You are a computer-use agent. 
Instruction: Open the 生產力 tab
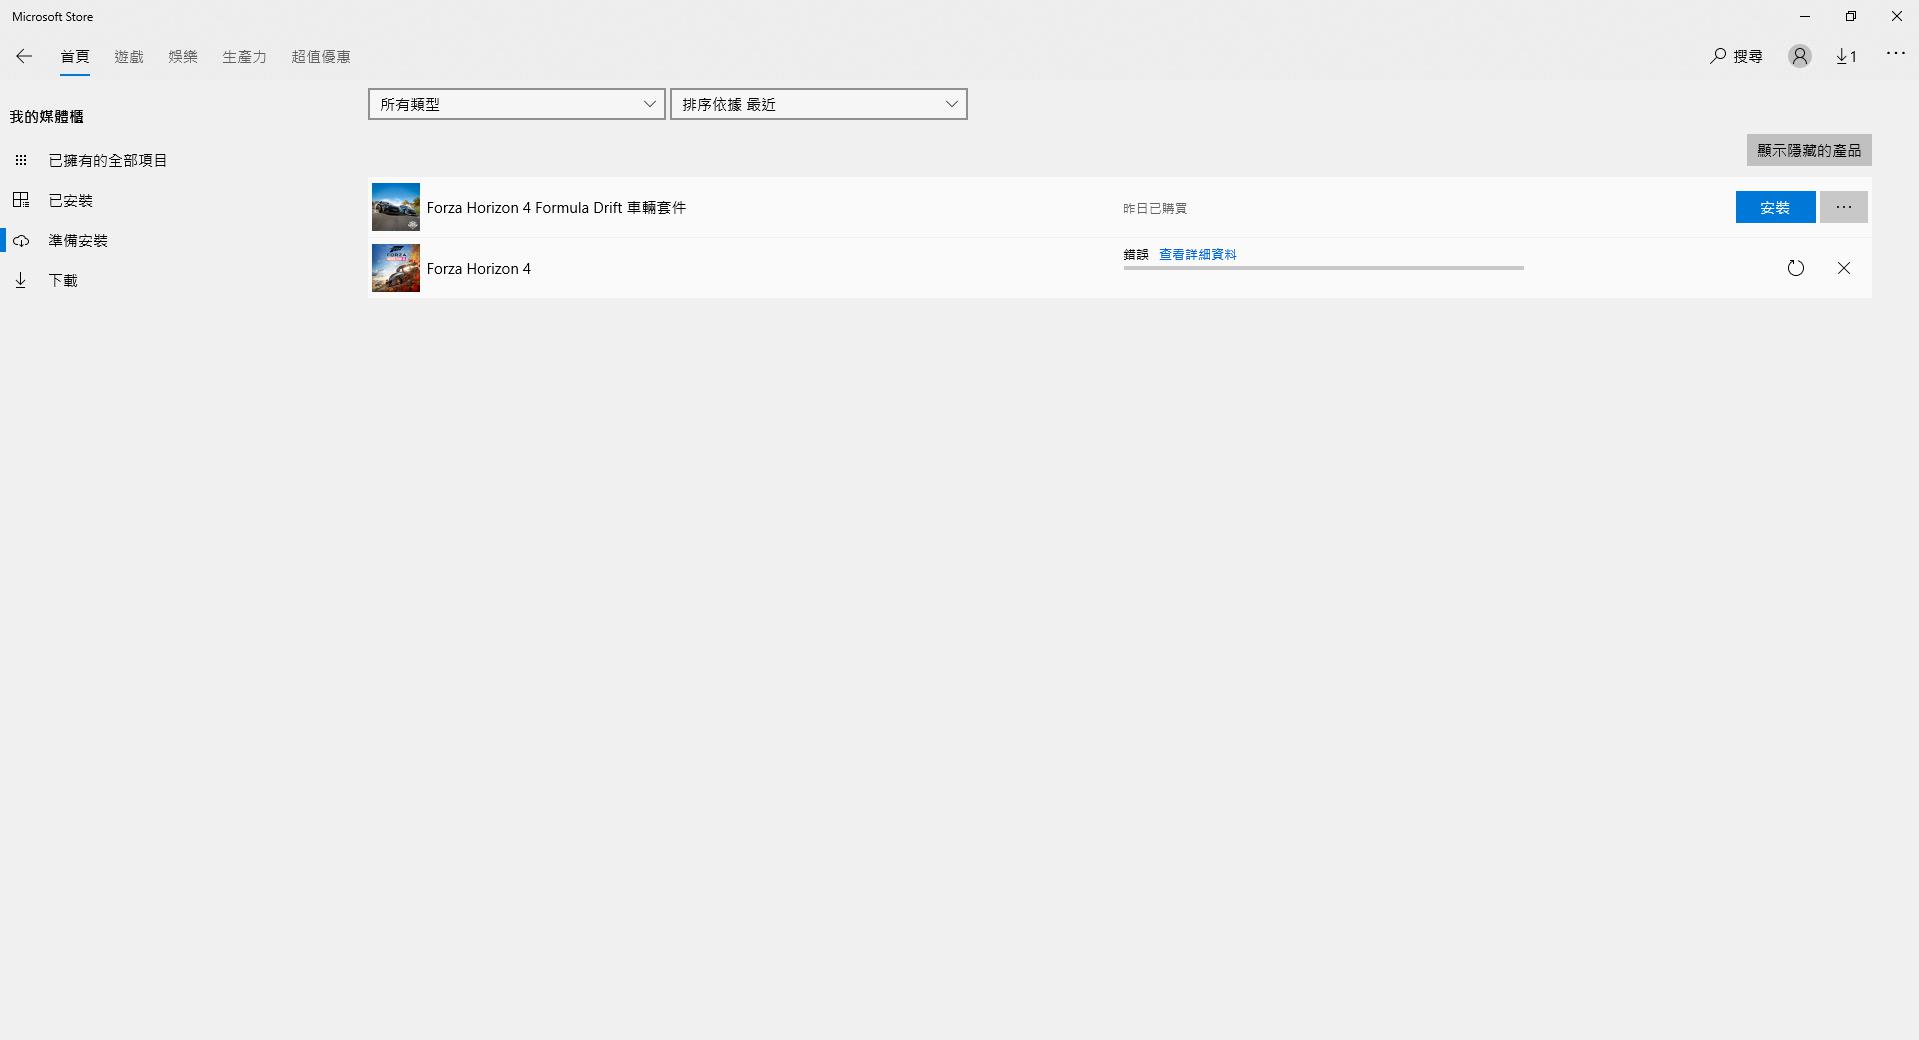pos(244,57)
